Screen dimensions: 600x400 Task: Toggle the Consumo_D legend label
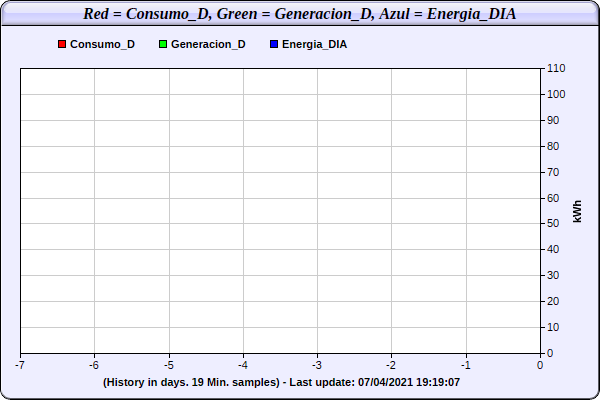103,44
